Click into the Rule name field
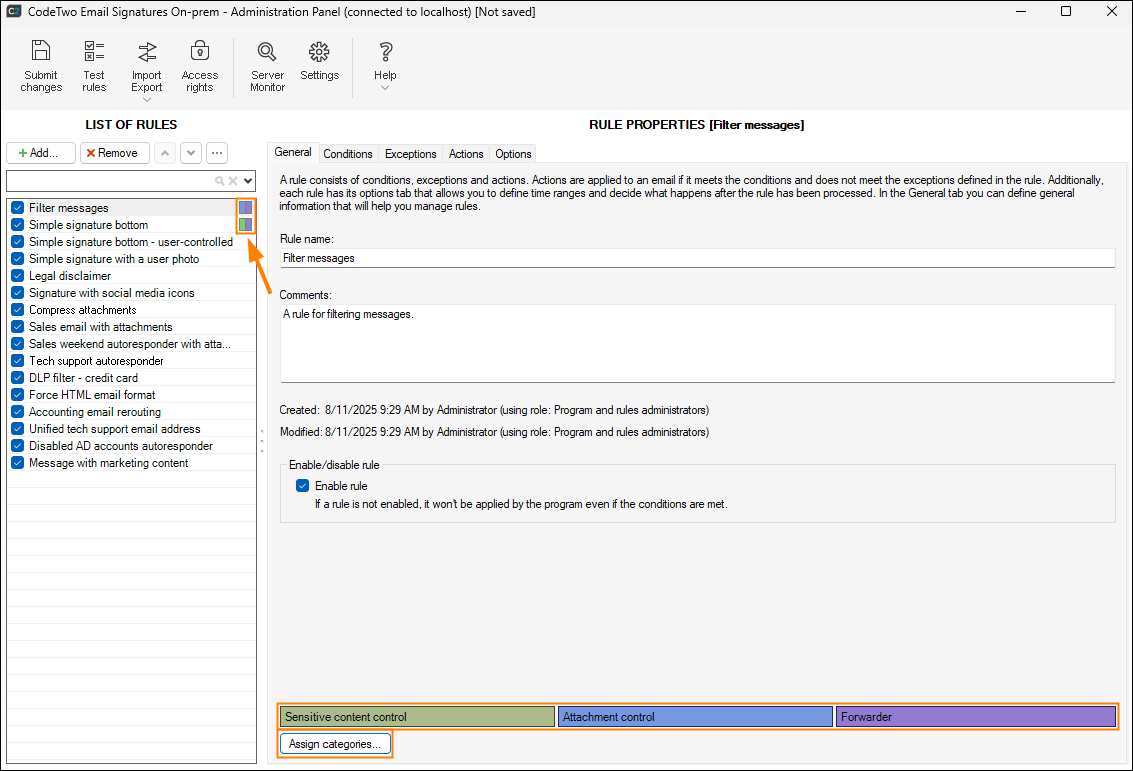The image size is (1133, 771). 696,258
